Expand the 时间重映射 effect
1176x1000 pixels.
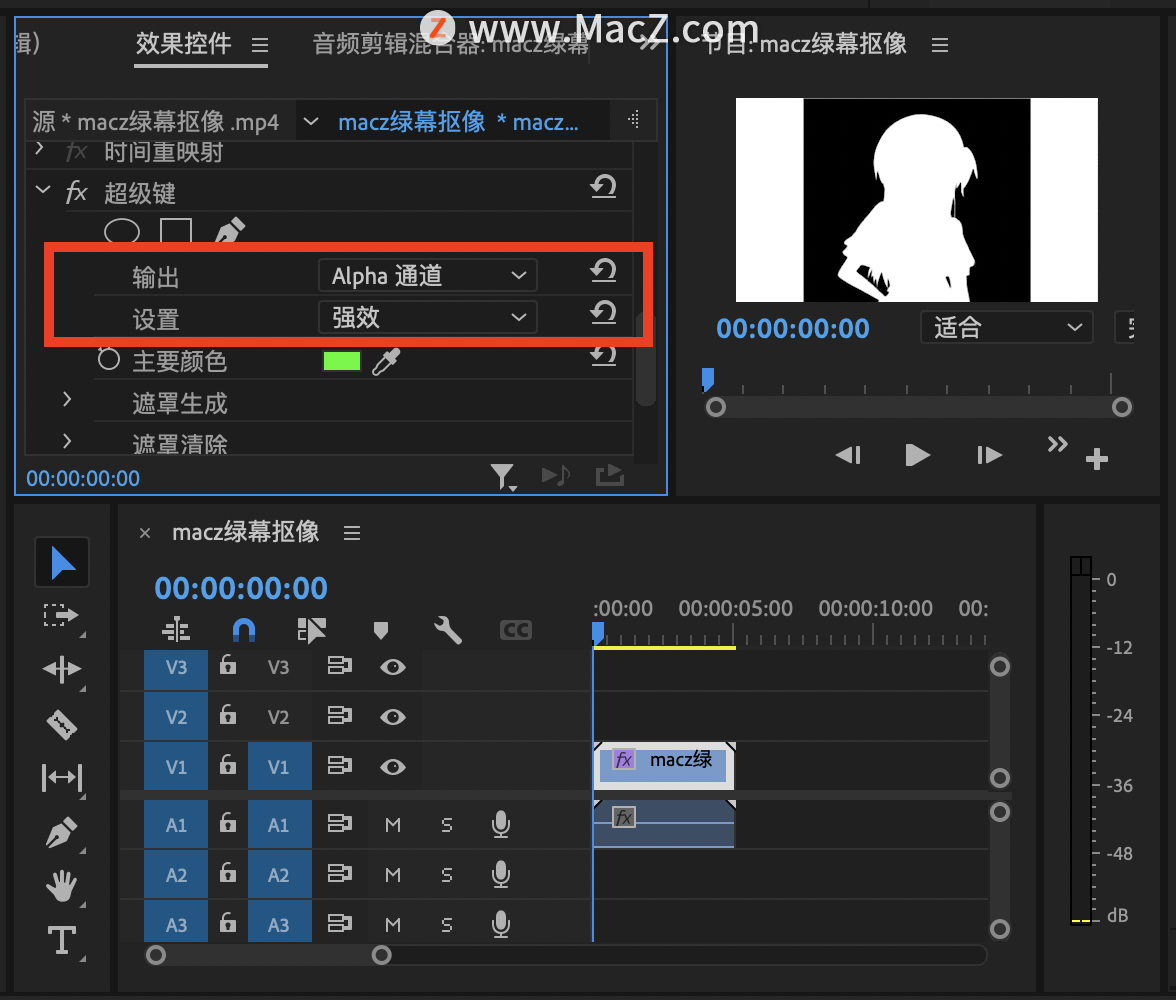[x=40, y=149]
